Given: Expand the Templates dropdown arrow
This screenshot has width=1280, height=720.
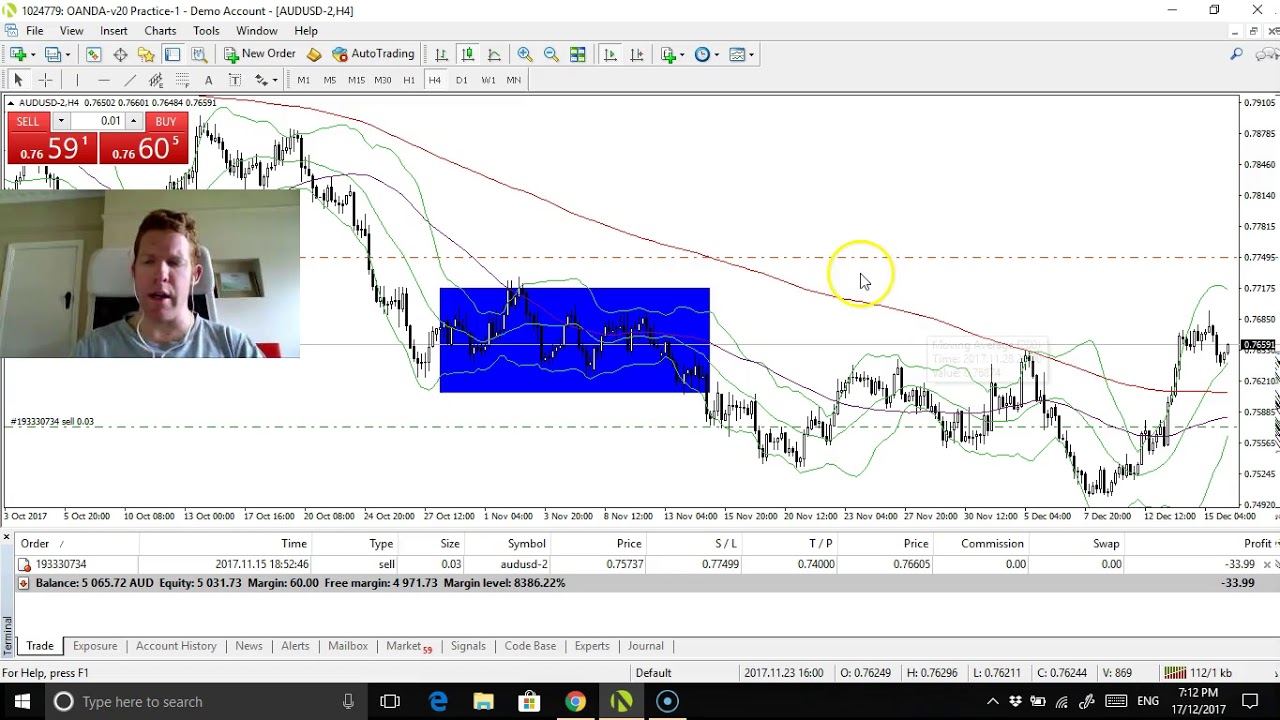Looking at the screenshot, I should [x=752, y=54].
